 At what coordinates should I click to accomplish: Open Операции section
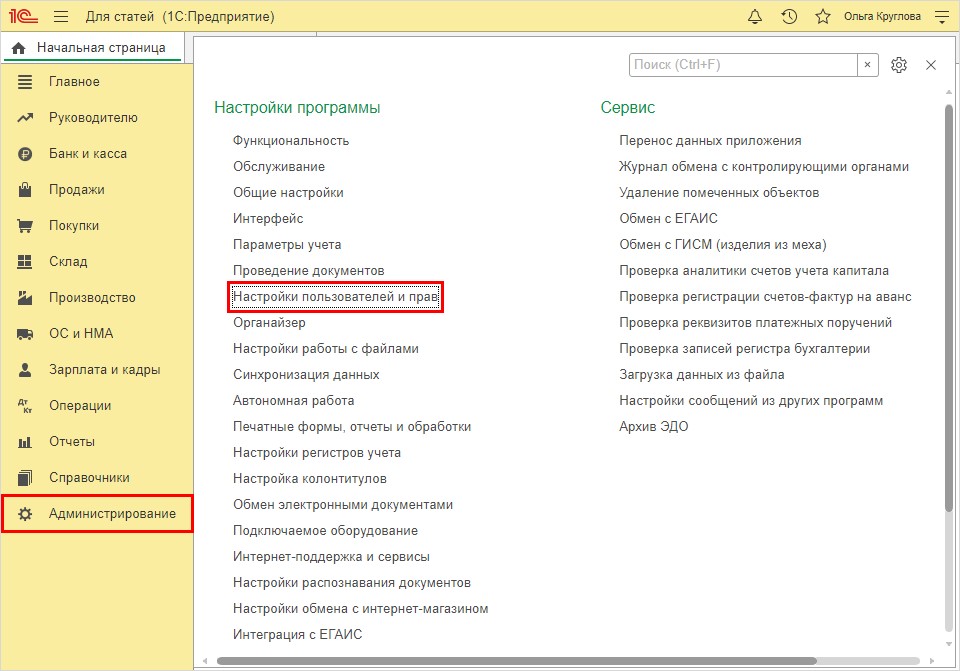click(x=80, y=406)
